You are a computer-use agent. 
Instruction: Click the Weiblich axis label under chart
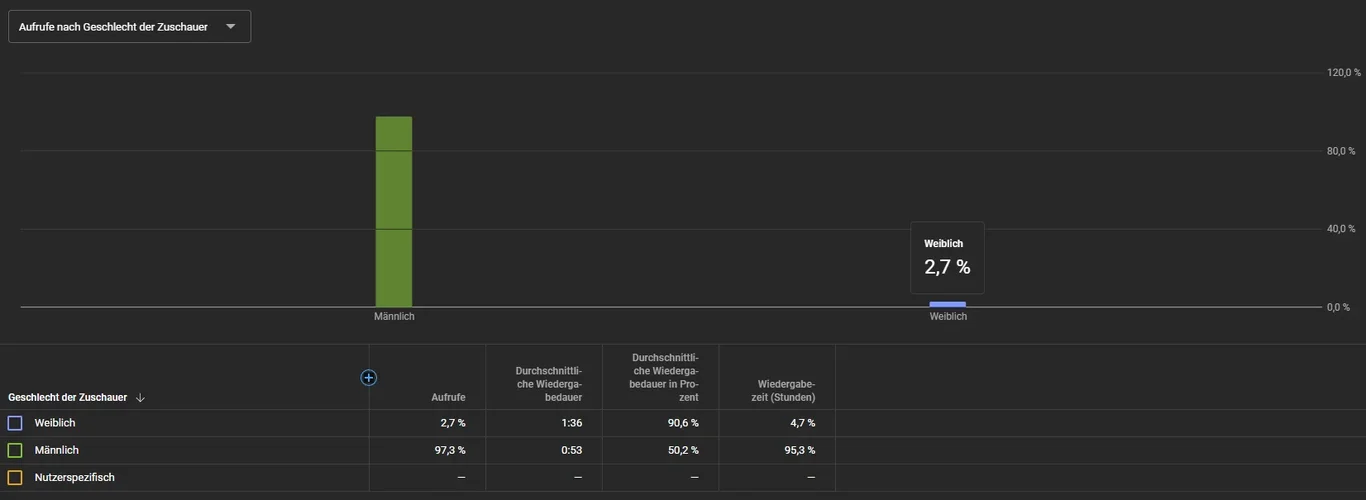948,317
